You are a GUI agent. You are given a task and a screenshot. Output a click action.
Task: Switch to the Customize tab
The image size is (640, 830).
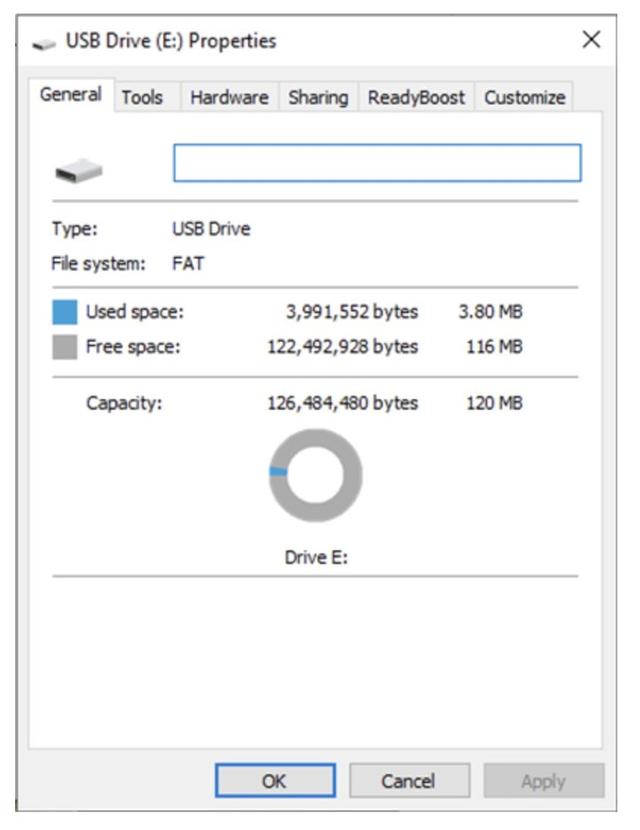coord(525,97)
